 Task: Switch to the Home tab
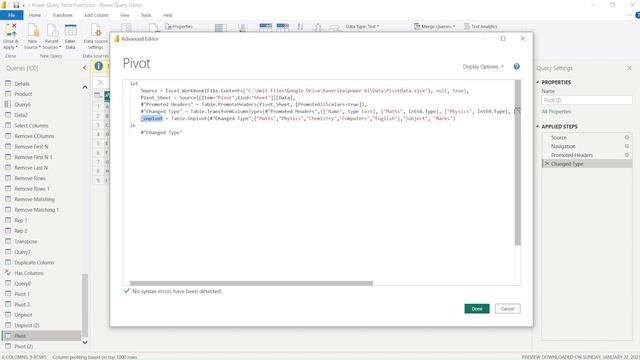tap(35, 15)
